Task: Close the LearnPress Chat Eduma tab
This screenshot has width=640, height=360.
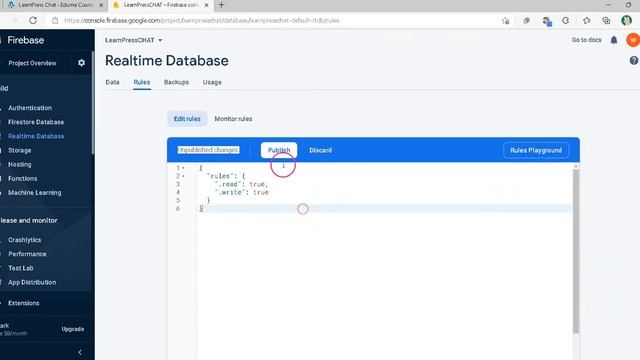Action: (x=101, y=5)
